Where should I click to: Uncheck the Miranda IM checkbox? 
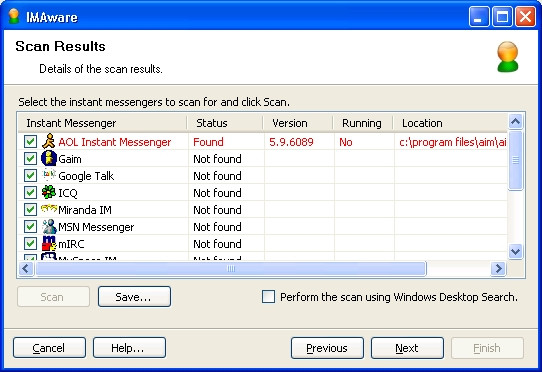30,210
